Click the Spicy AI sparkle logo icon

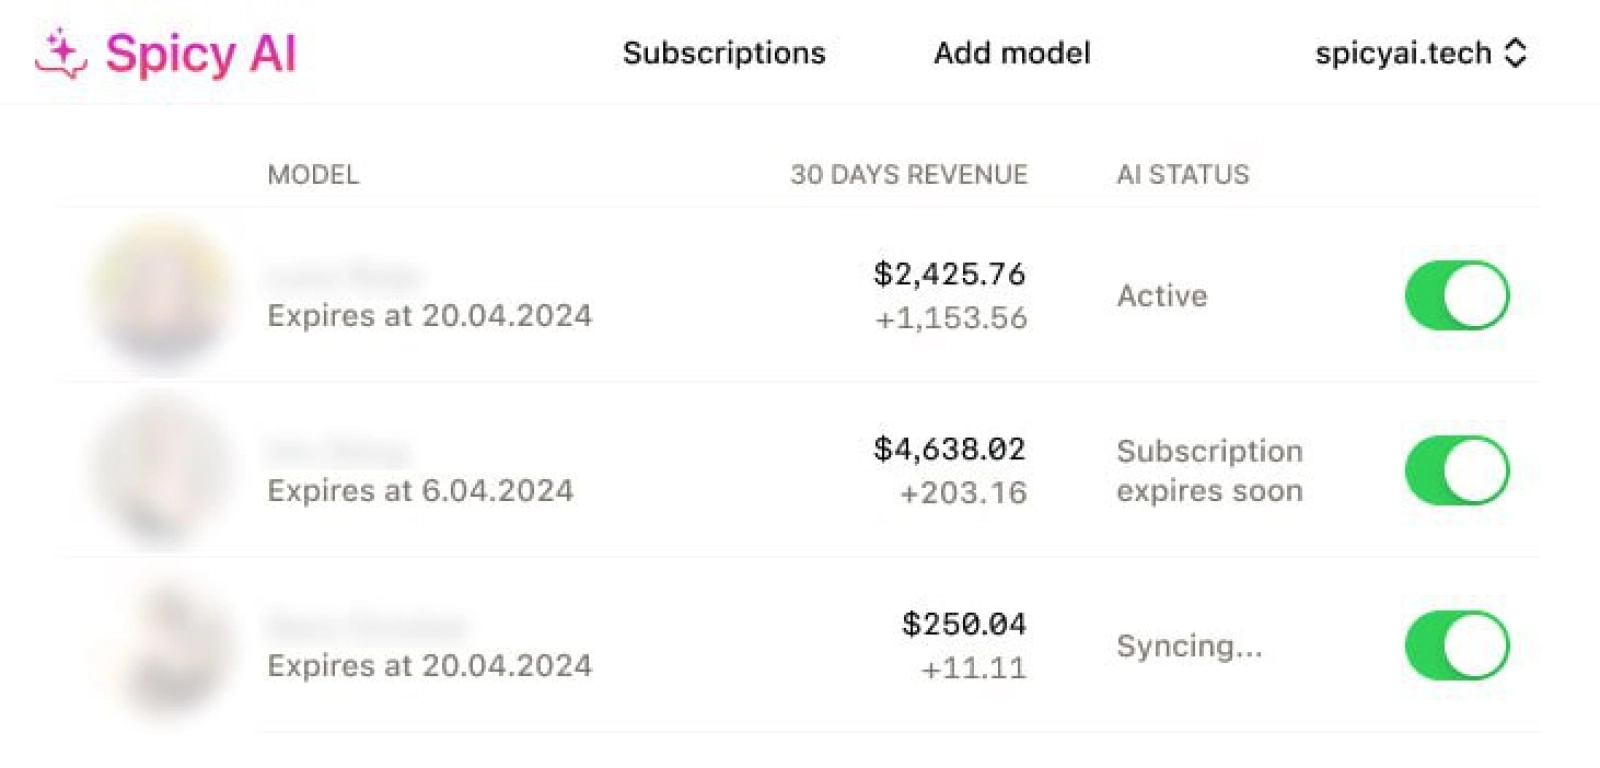[61, 52]
